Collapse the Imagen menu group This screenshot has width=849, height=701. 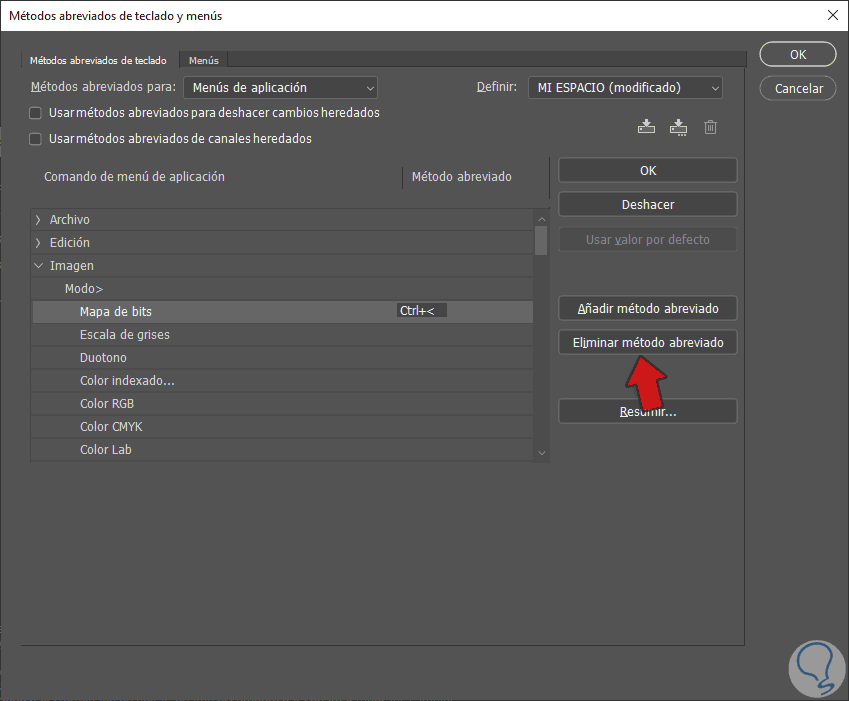click(38, 266)
